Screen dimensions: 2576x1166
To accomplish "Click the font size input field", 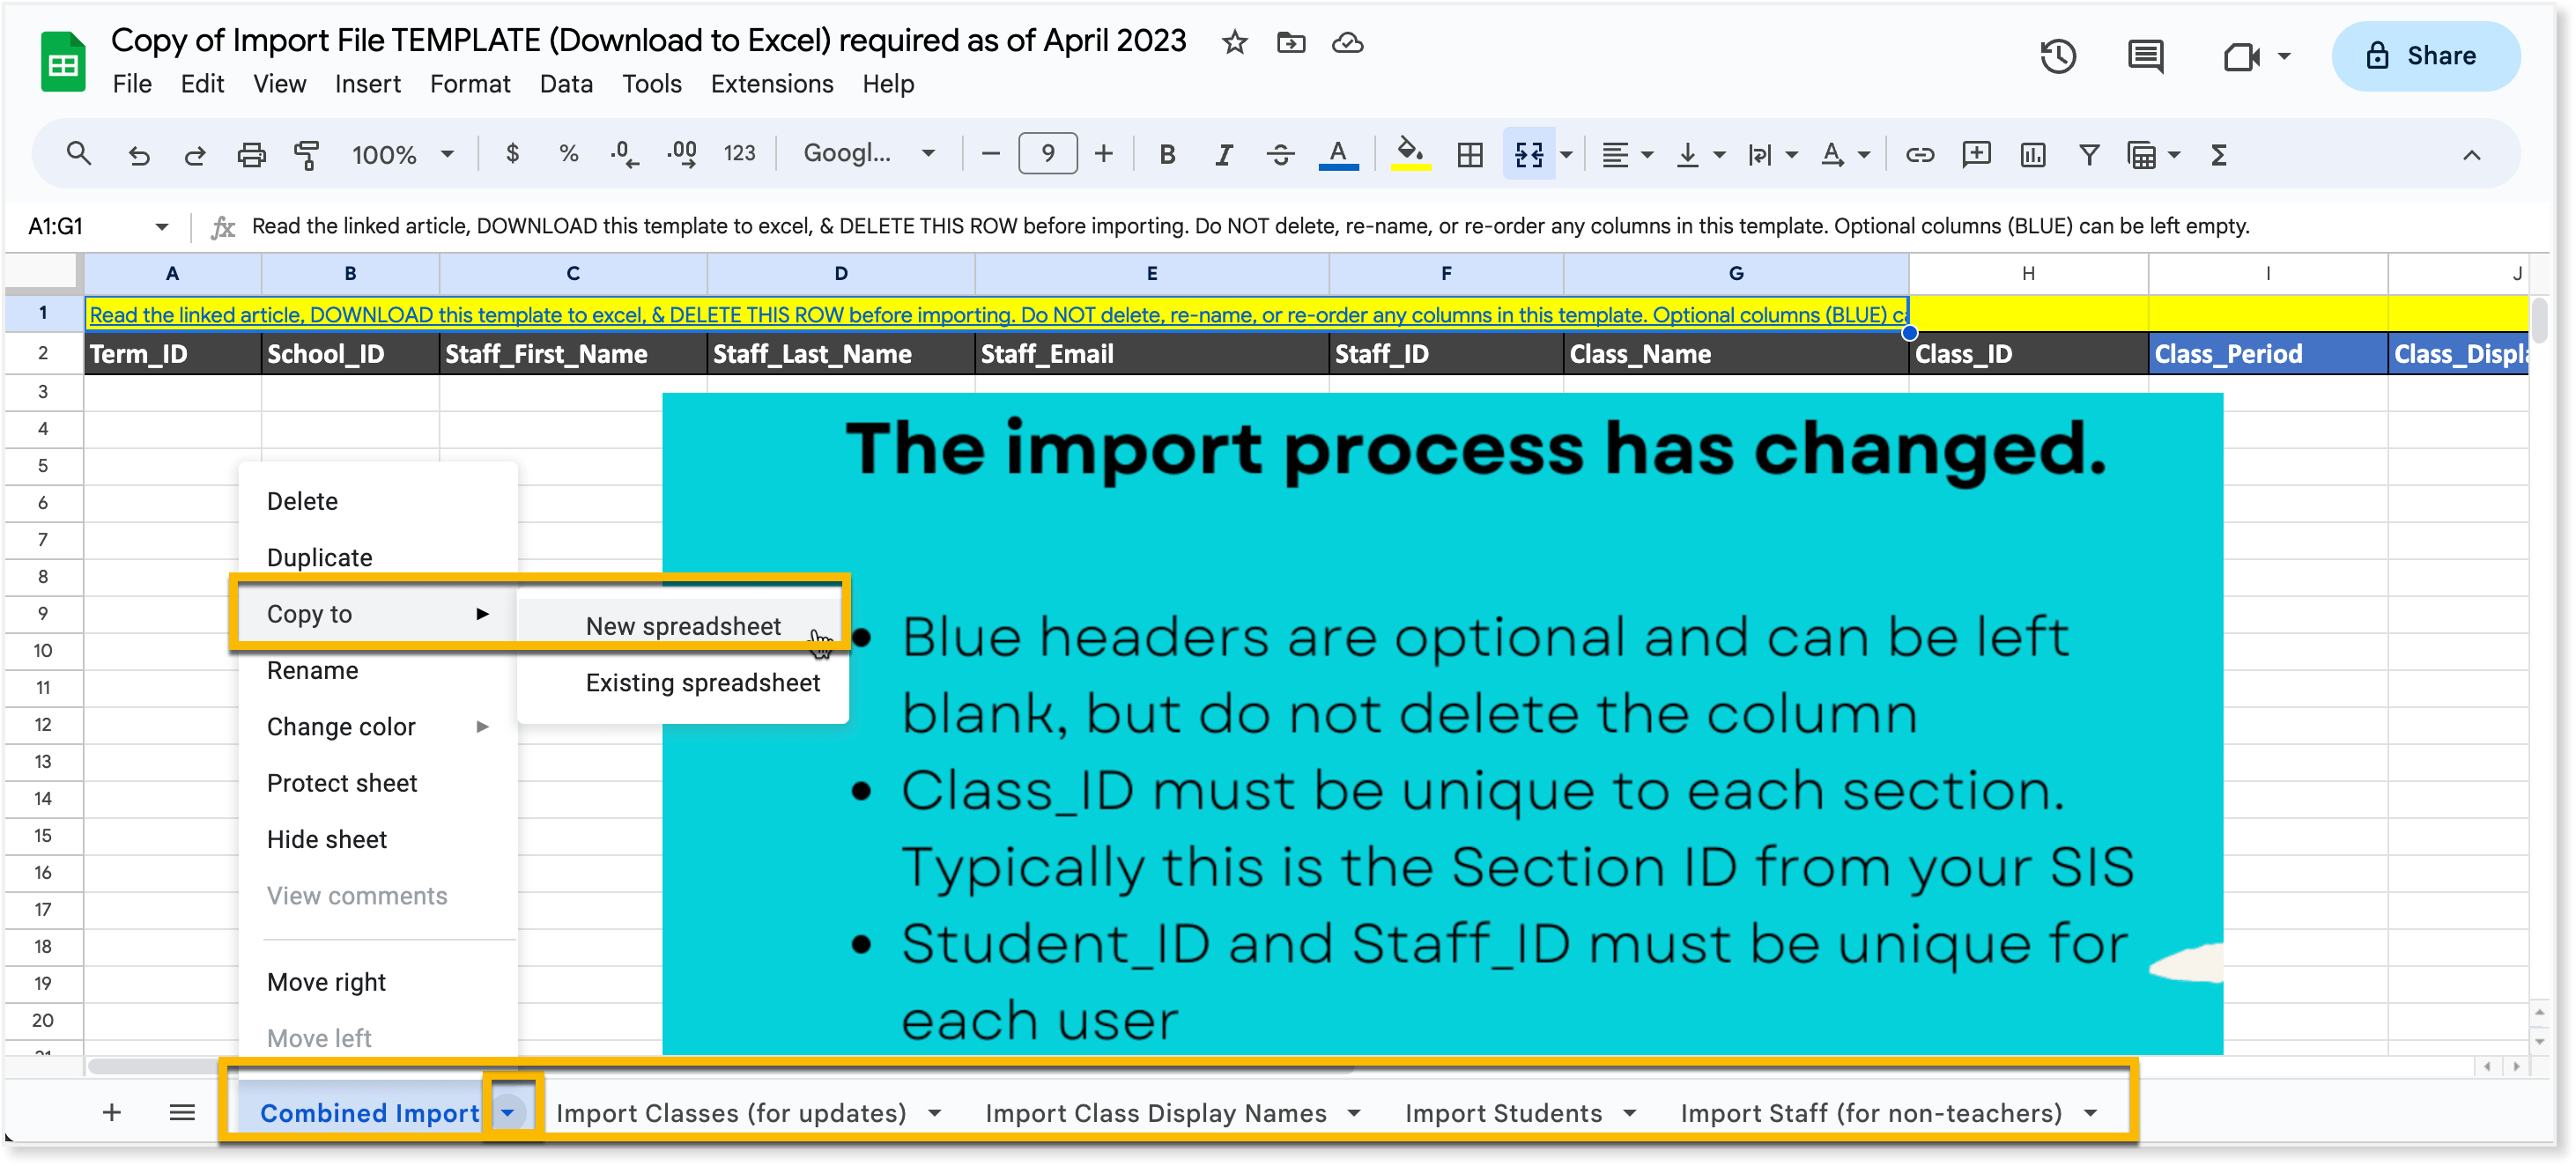I will tap(1047, 154).
